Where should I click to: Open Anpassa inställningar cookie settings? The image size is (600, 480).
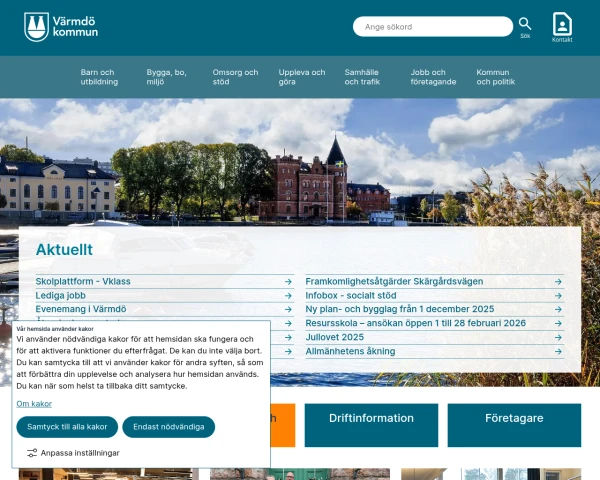point(73,453)
